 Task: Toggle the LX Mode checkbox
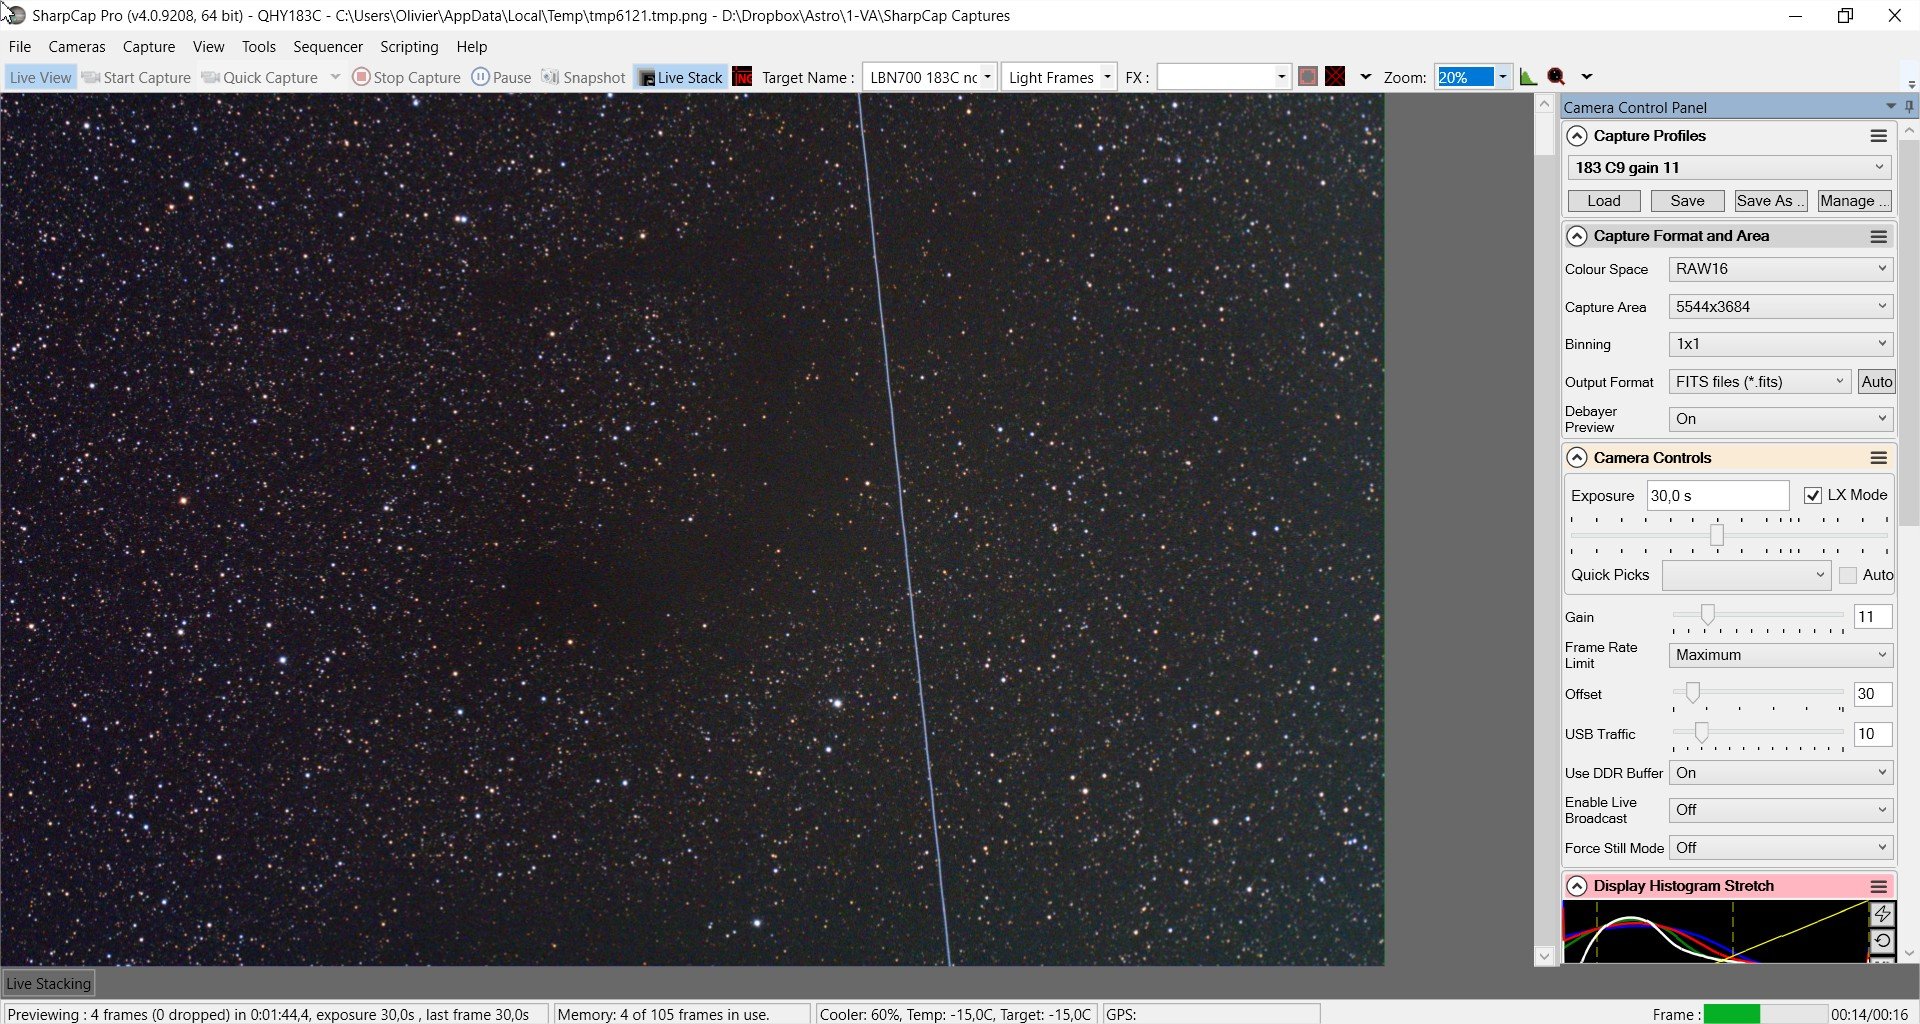[1813, 495]
